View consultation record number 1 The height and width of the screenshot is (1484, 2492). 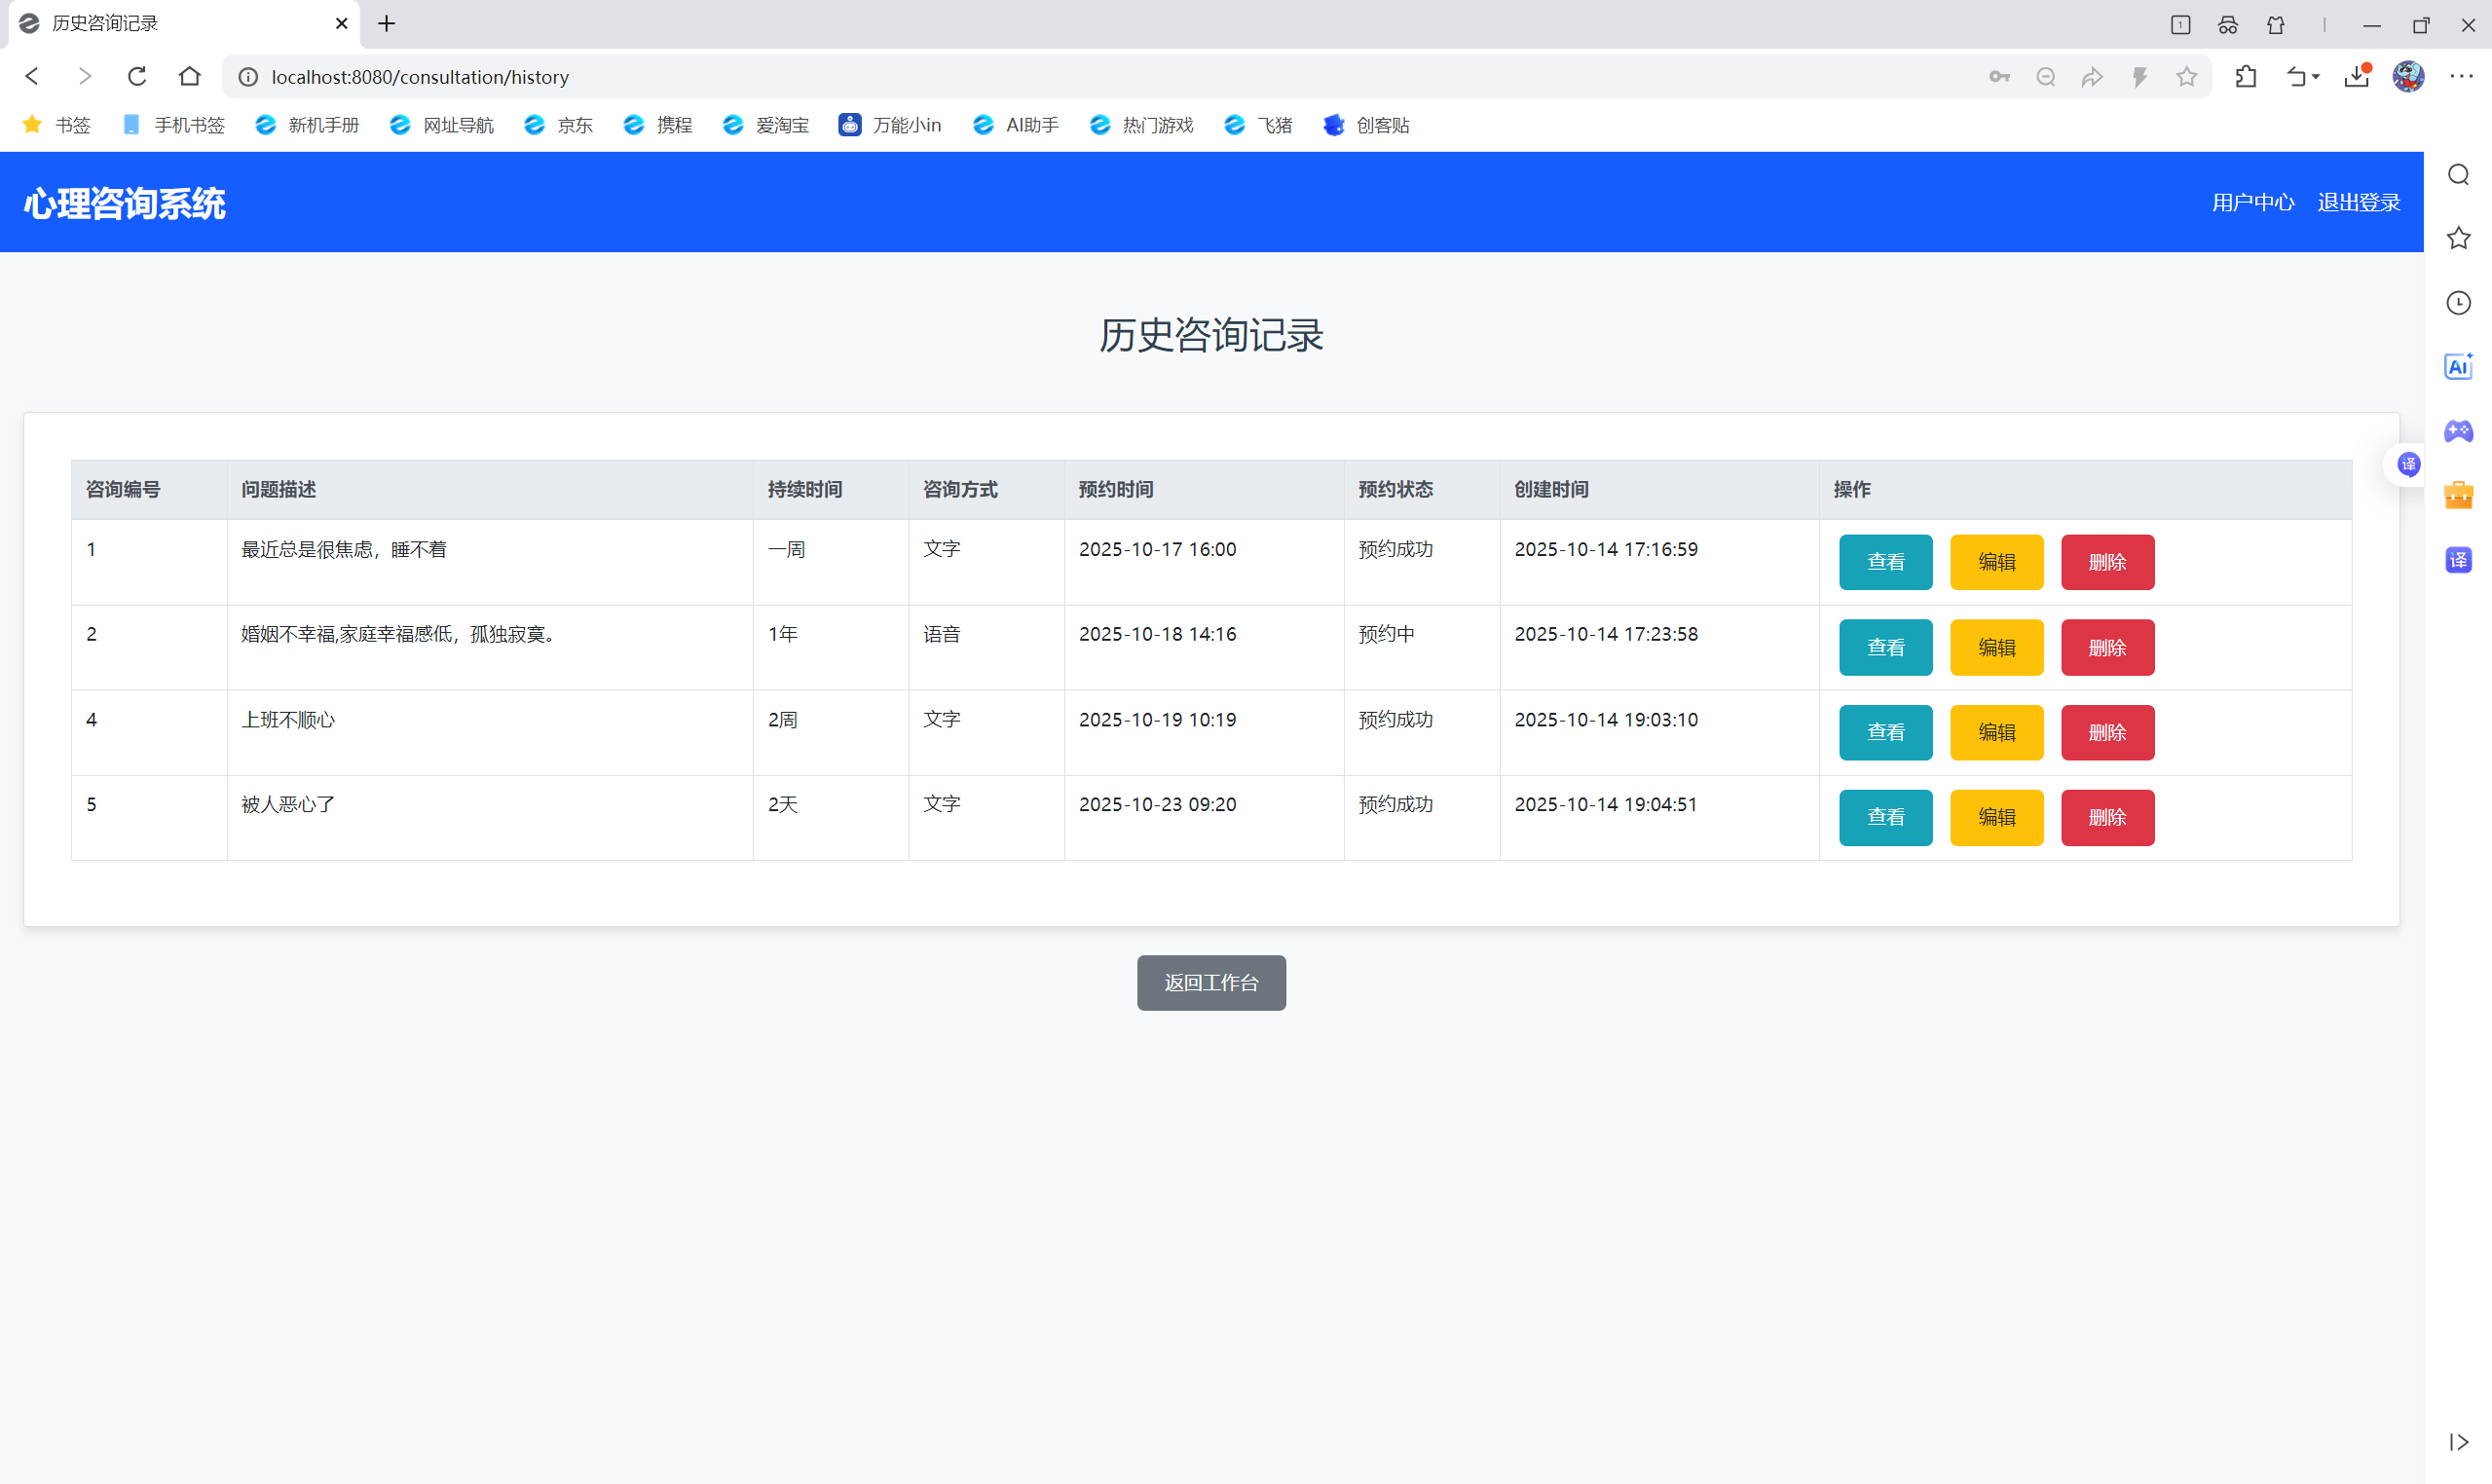1885,562
